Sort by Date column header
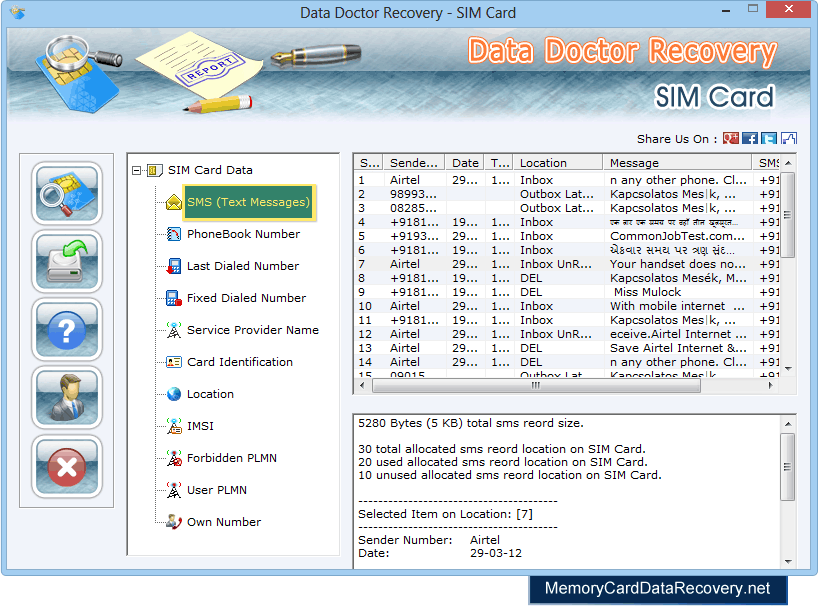 point(464,163)
